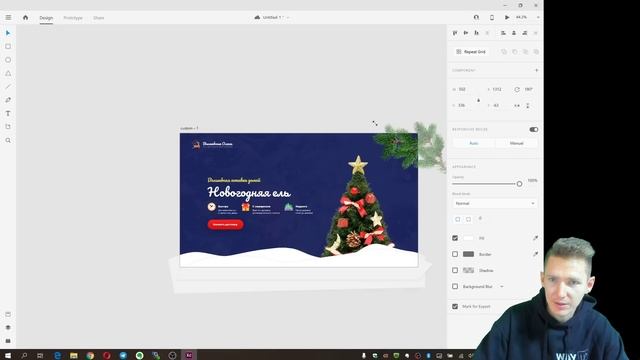This screenshot has width=640, height=360.
Task: Align selection to bottom edge
Action: coord(476,33)
